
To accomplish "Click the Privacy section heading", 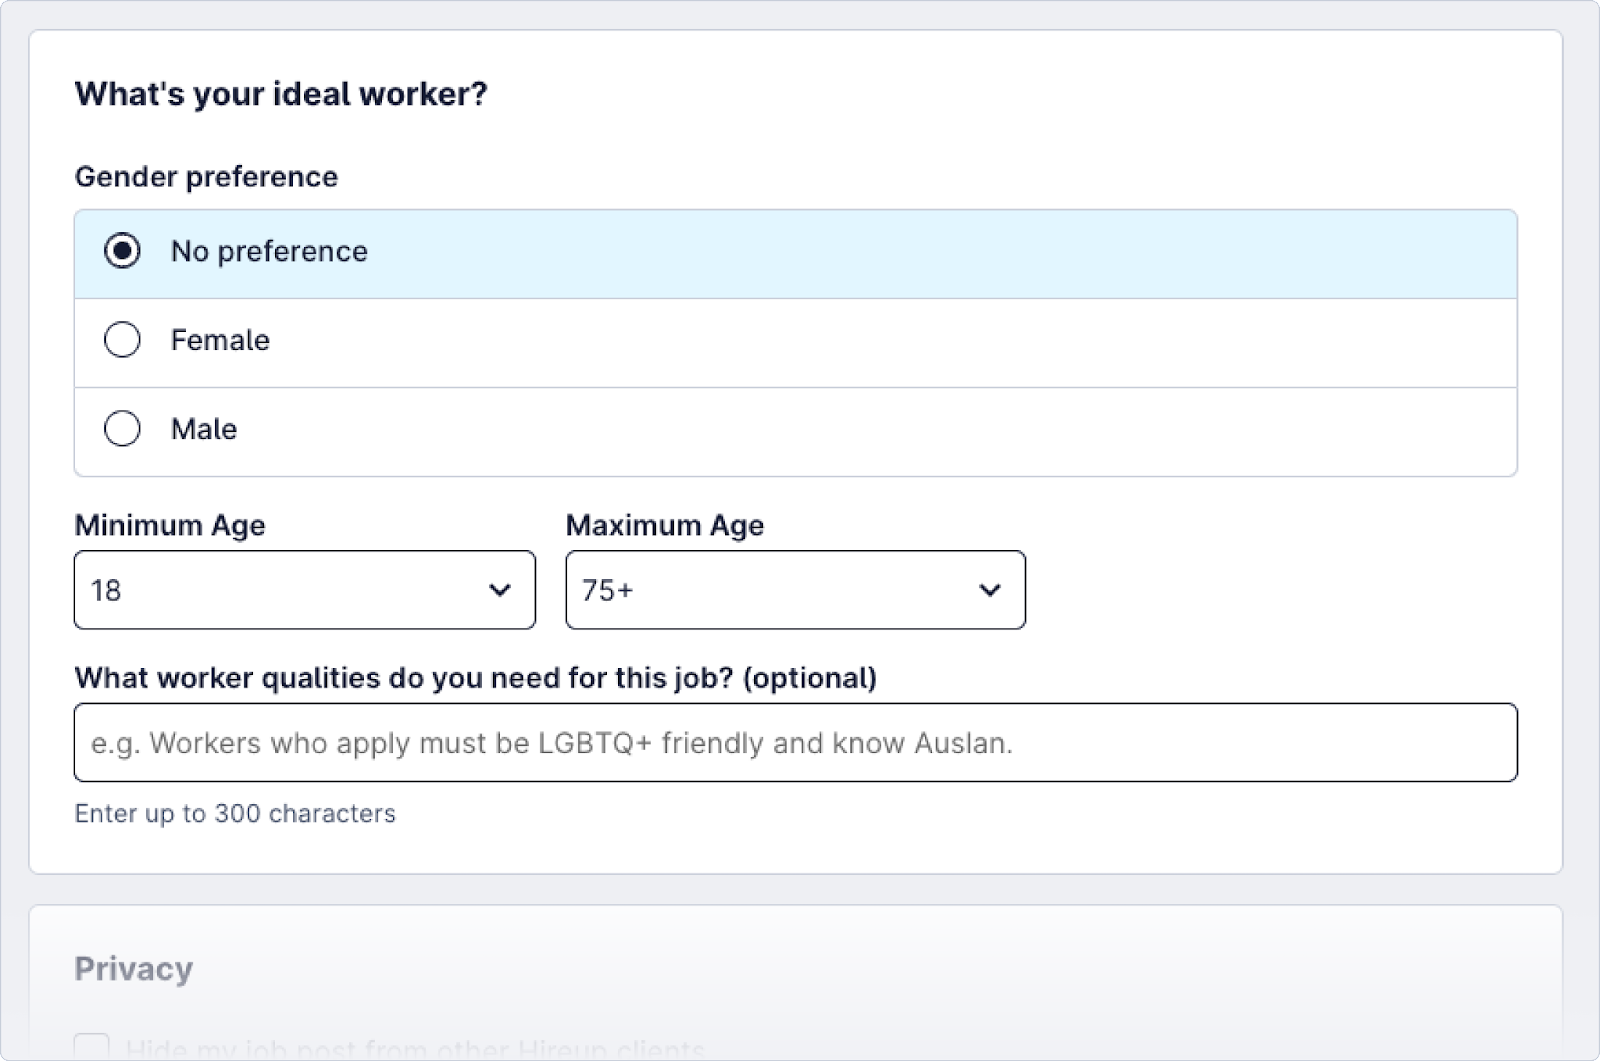I will (135, 968).
